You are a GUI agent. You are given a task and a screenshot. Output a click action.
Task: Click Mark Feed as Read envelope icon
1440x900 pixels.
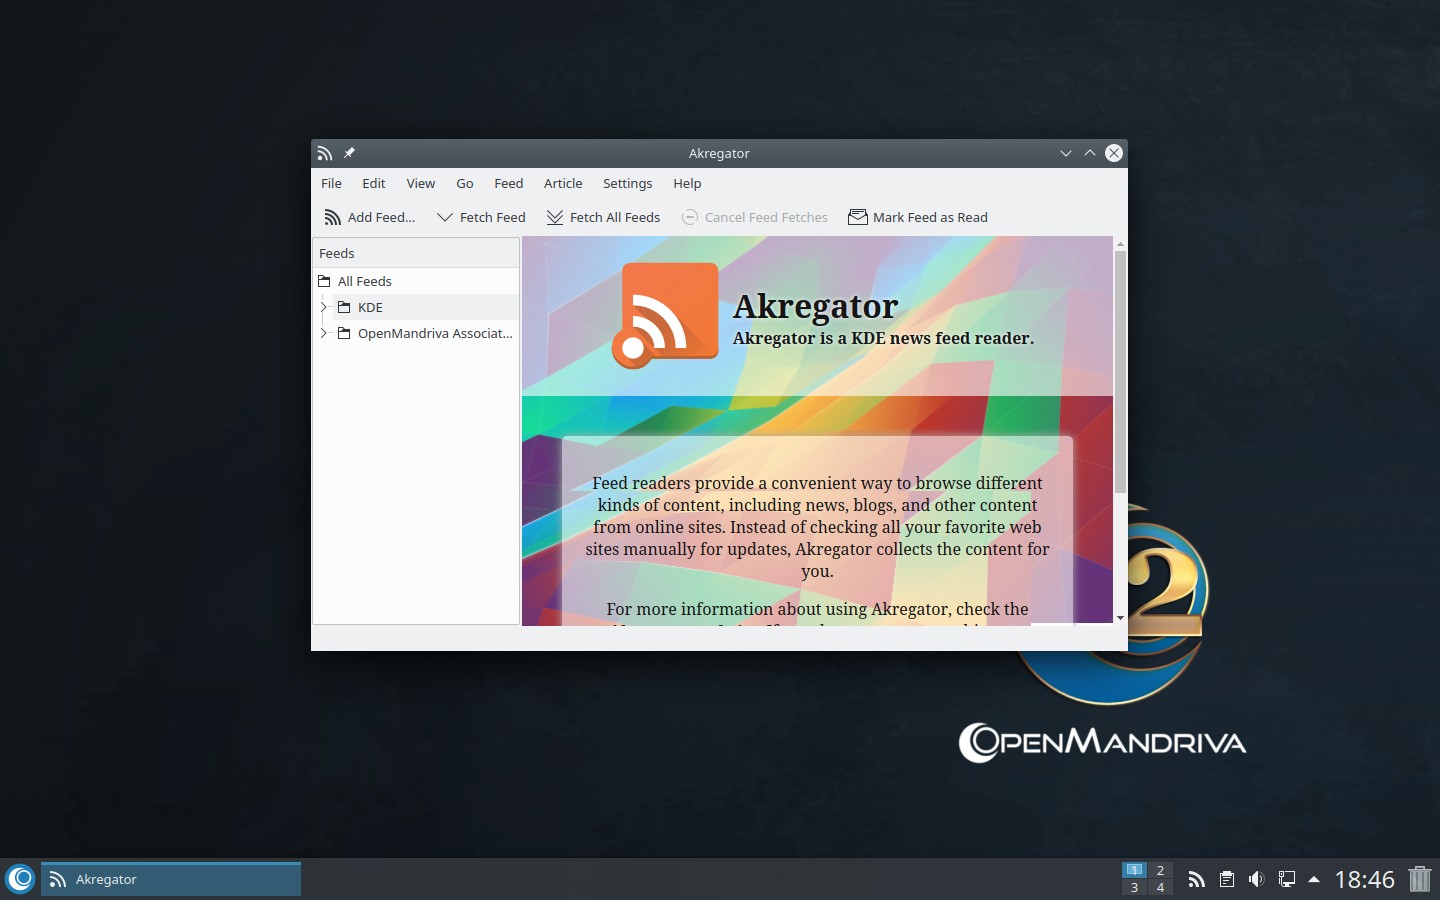tap(857, 217)
